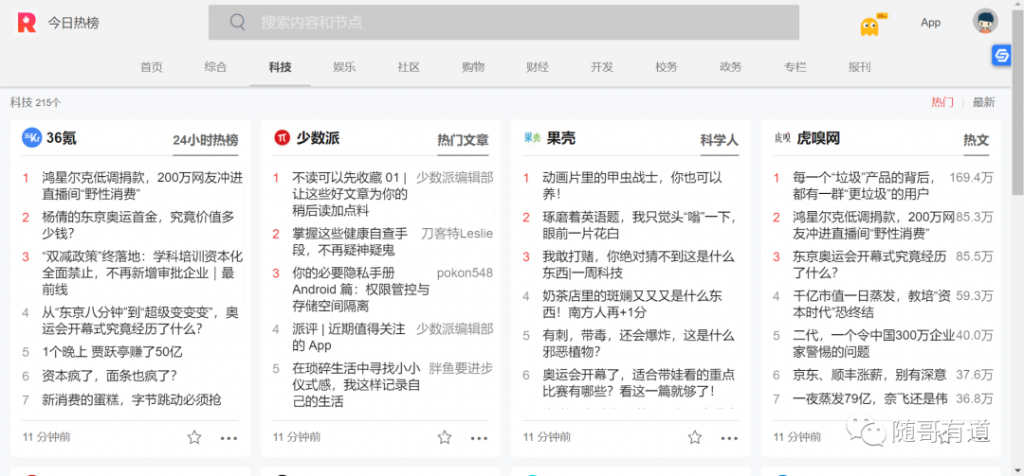Open 果壳 科学人 list label

tap(720, 140)
